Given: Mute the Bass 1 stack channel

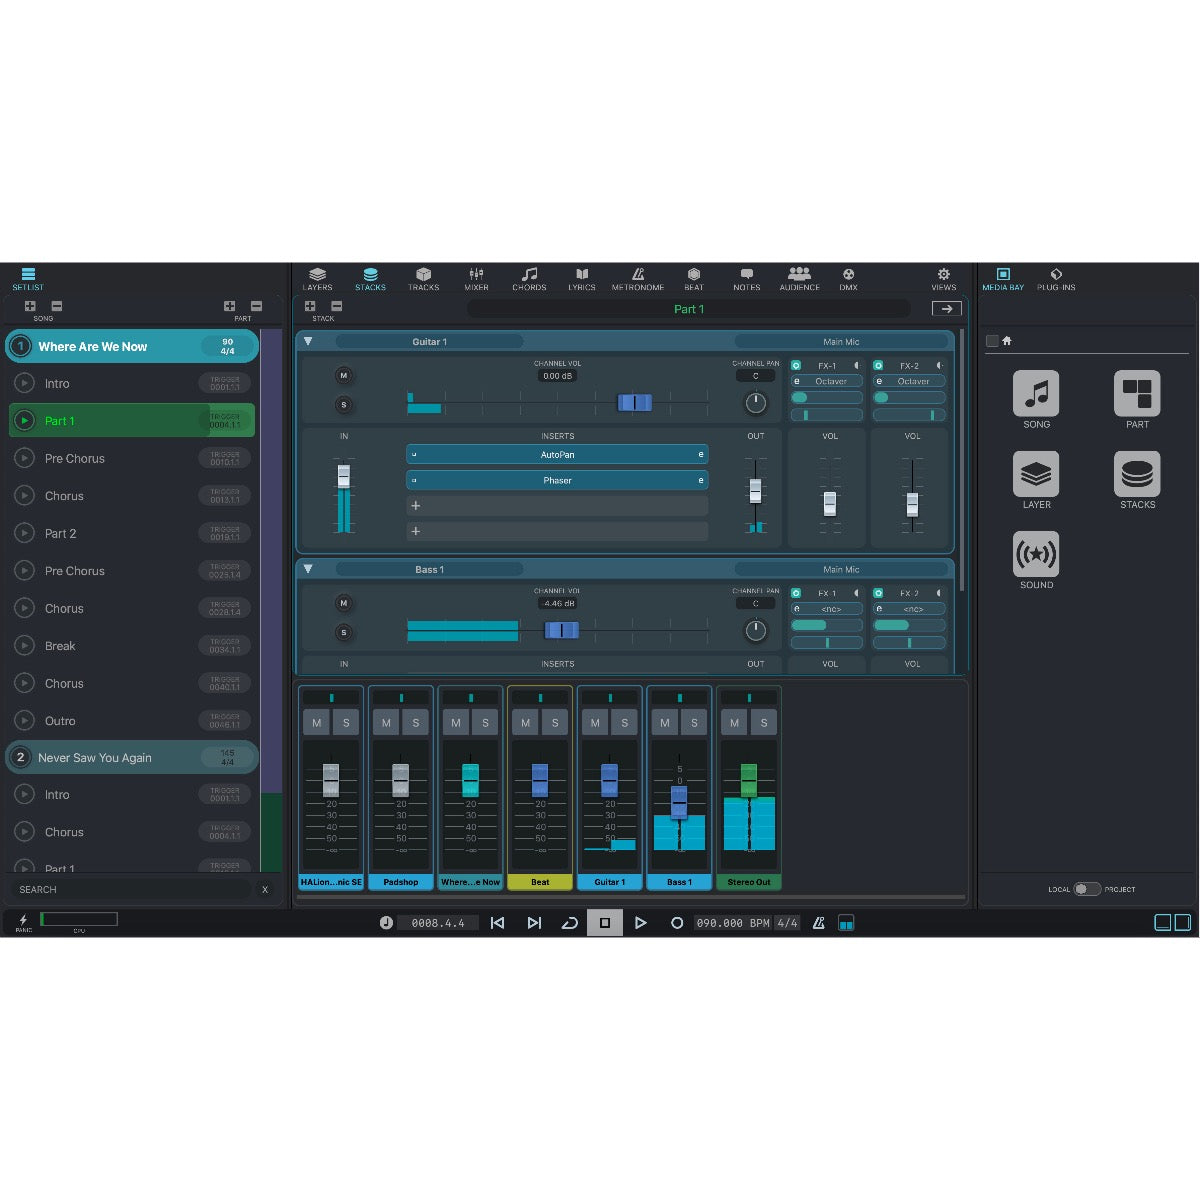Looking at the screenshot, I should [x=344, y=603].
